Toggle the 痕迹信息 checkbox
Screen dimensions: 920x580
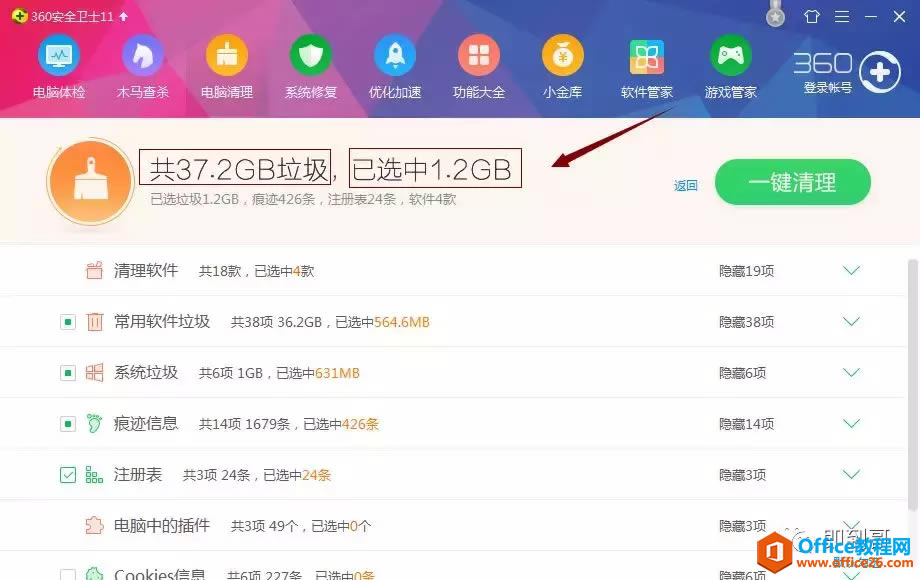(68, 424)
